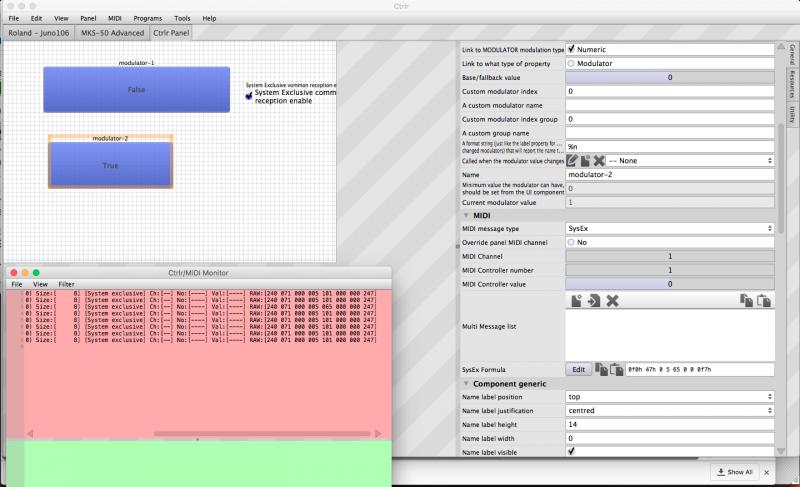Click the MIDI Controller value slider
Image resolution: width=800 pixels, height=487 pixels.
click(x=670, y=284)
